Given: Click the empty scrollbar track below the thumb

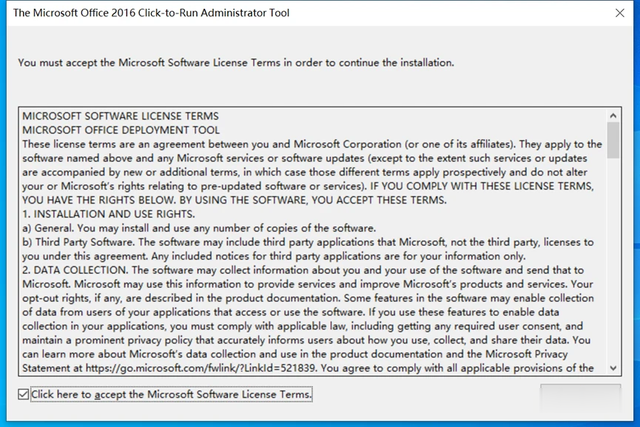Looking at the screenshot, I should (613, 260).
